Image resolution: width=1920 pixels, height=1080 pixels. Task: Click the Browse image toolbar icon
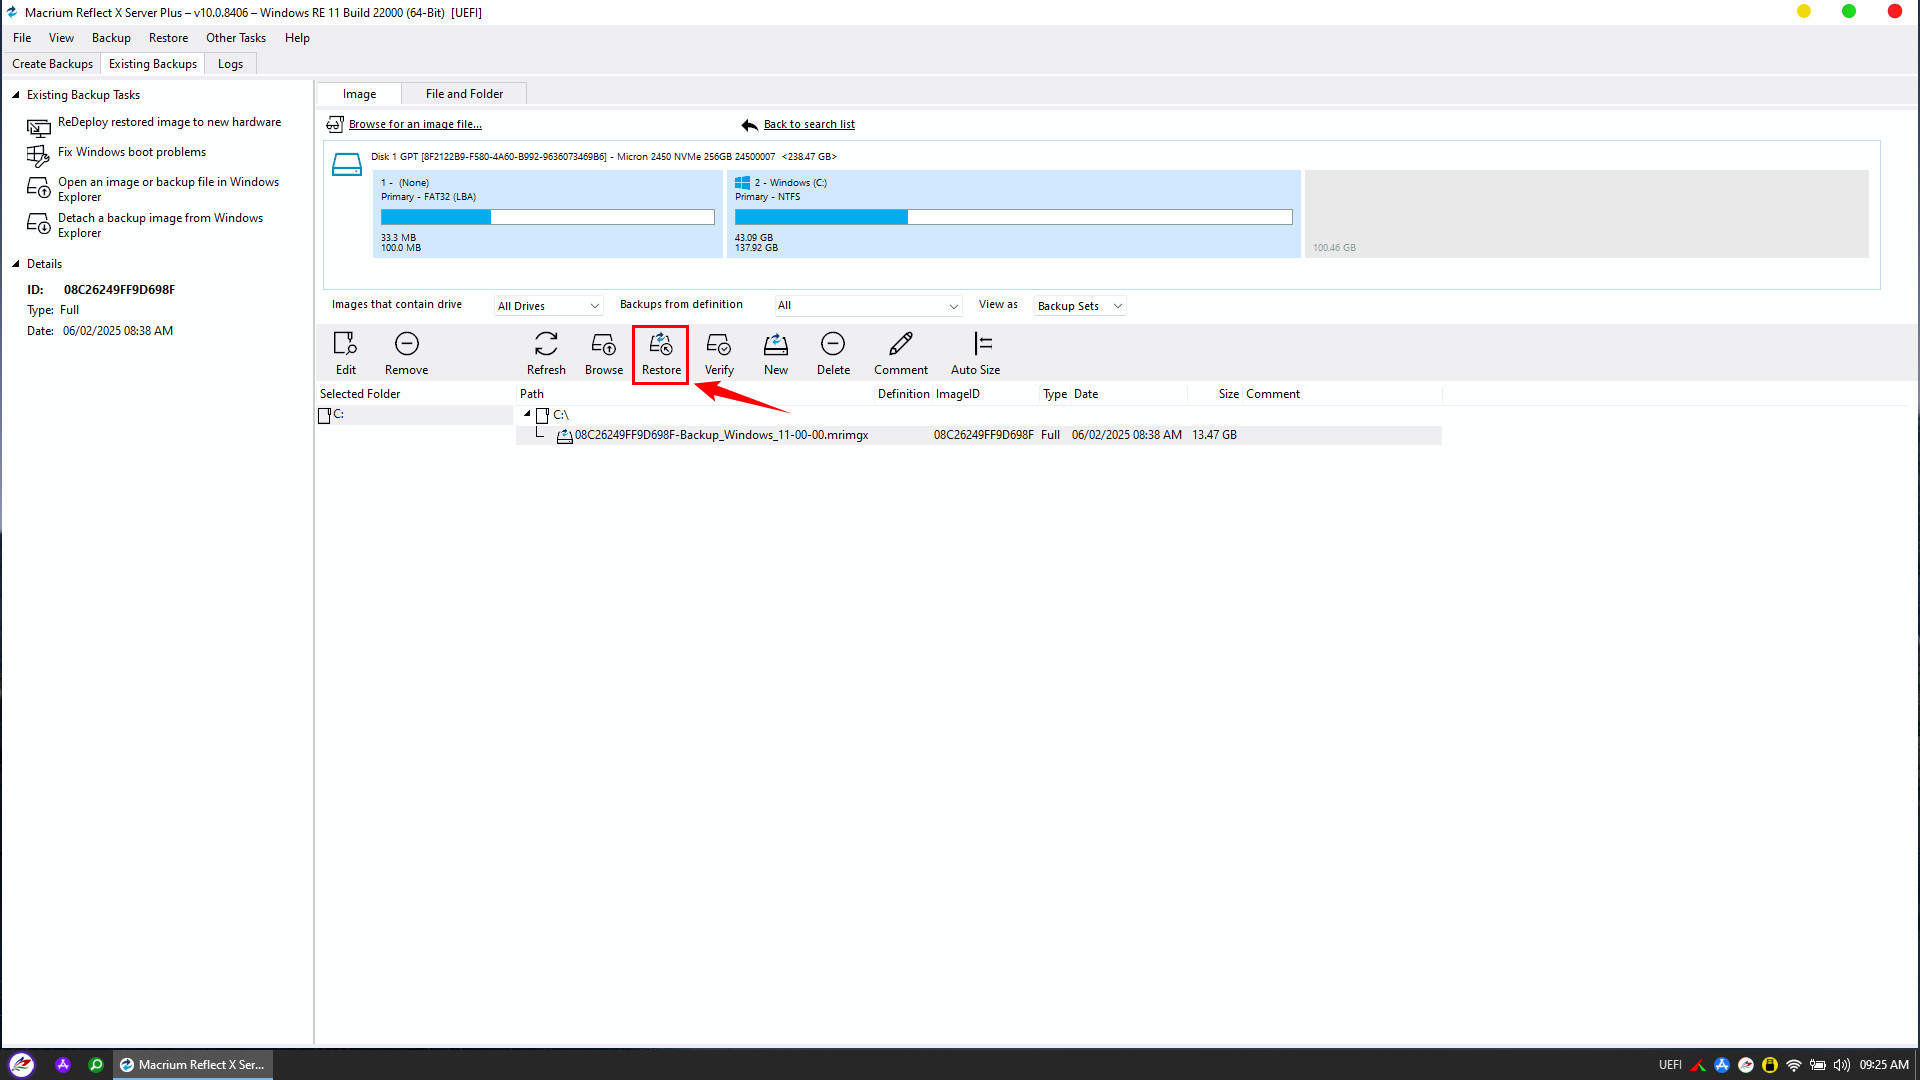[603, 345]
